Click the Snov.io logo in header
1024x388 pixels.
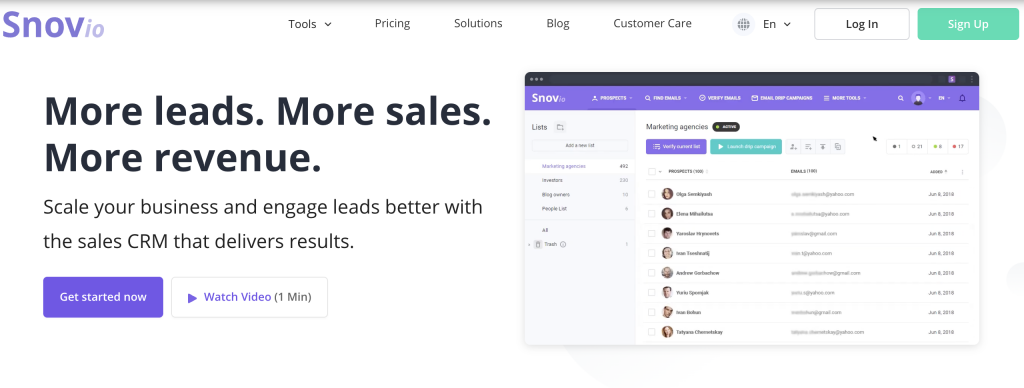53,24
